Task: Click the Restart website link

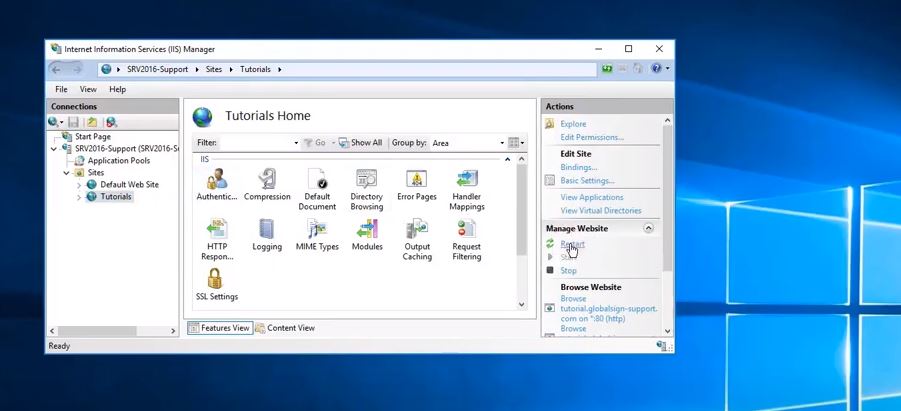Action: tap(572, 244)
